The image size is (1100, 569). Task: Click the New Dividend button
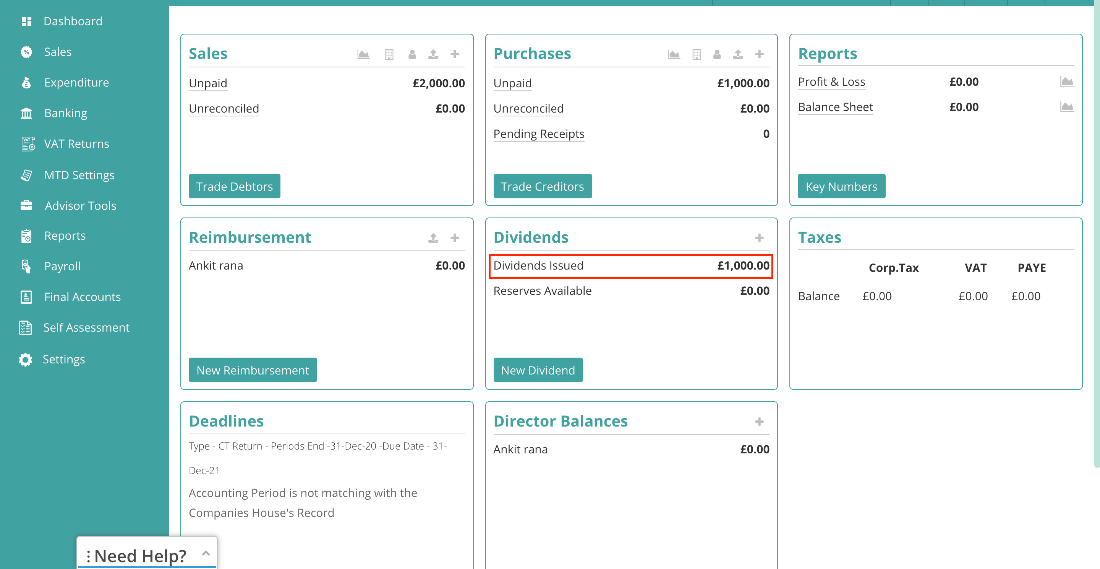click(538, 370)
